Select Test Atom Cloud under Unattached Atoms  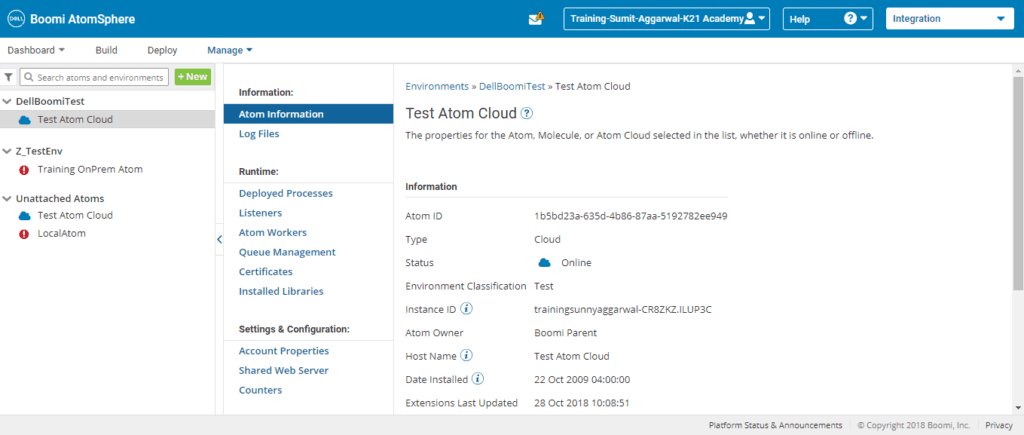tap(75, 215)
